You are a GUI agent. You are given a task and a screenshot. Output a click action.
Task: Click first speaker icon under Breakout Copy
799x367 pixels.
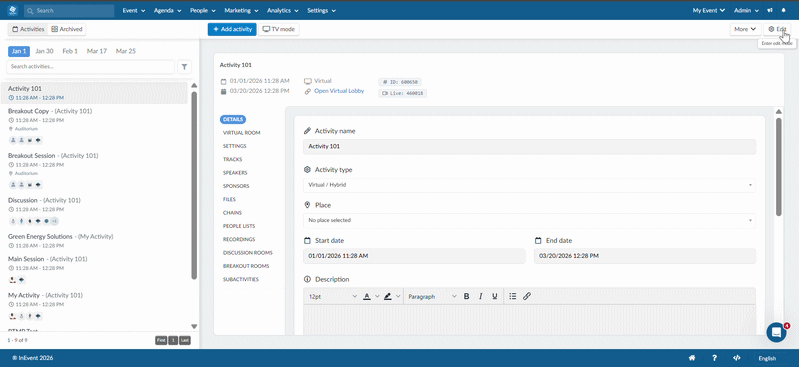(13, 140)
